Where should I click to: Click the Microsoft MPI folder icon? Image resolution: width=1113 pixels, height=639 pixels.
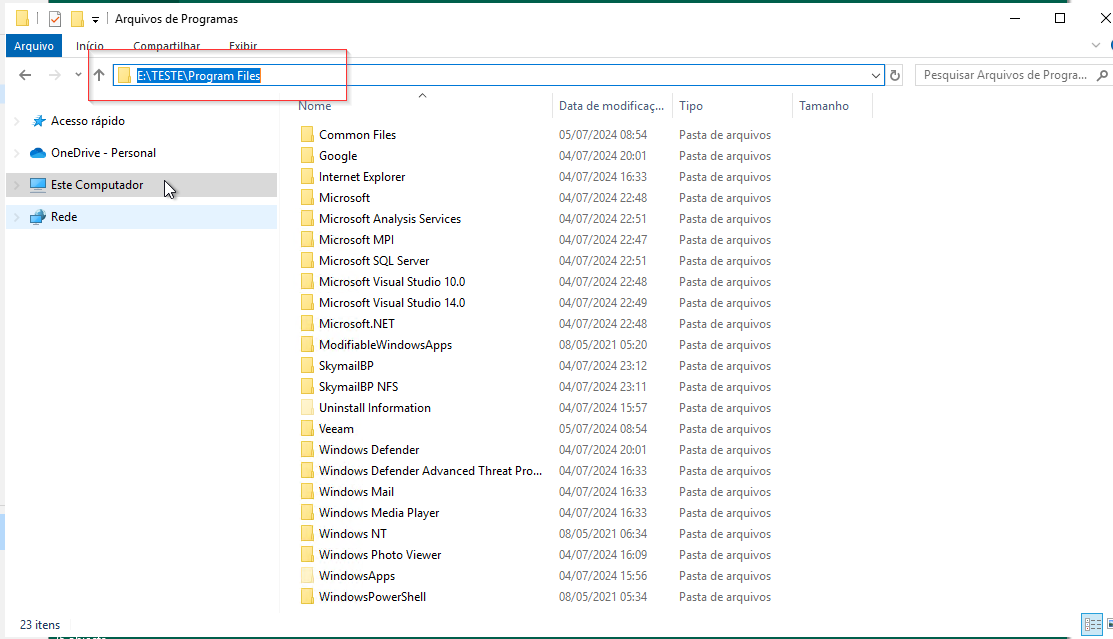click(x=307, y=239)
